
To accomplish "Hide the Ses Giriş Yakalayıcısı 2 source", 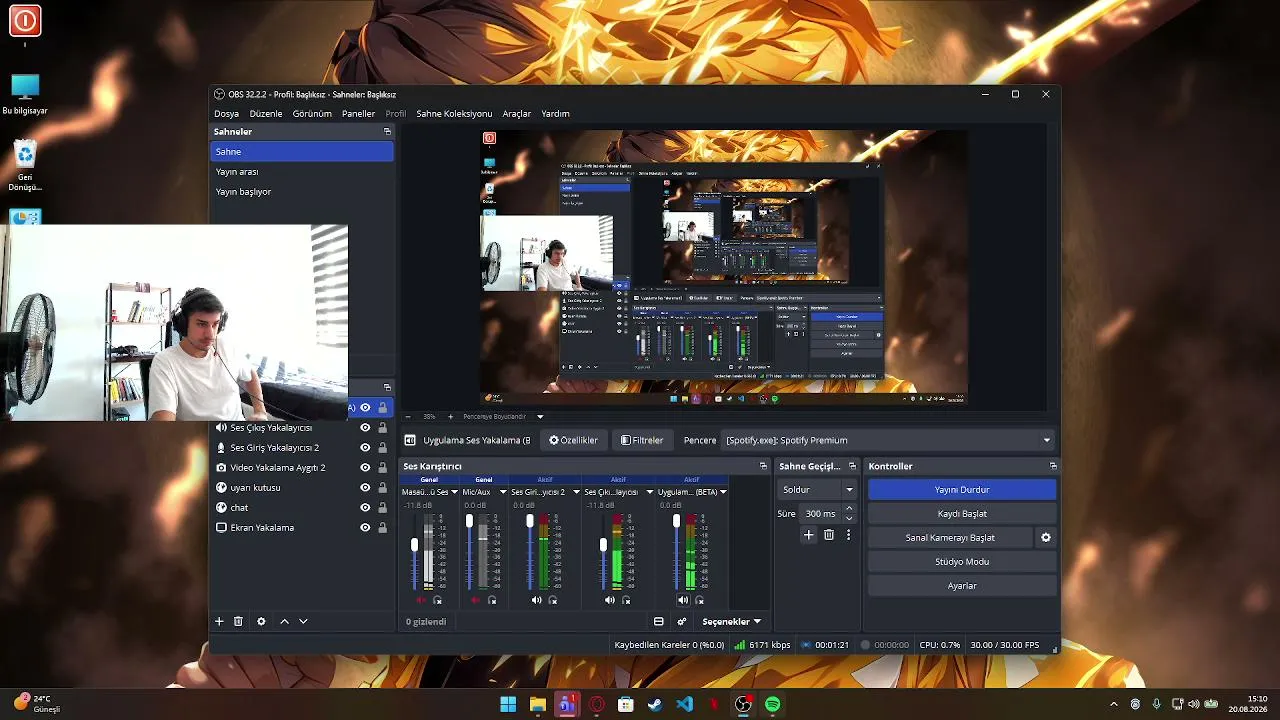I will pyautogui.click(x=365, y=447).
